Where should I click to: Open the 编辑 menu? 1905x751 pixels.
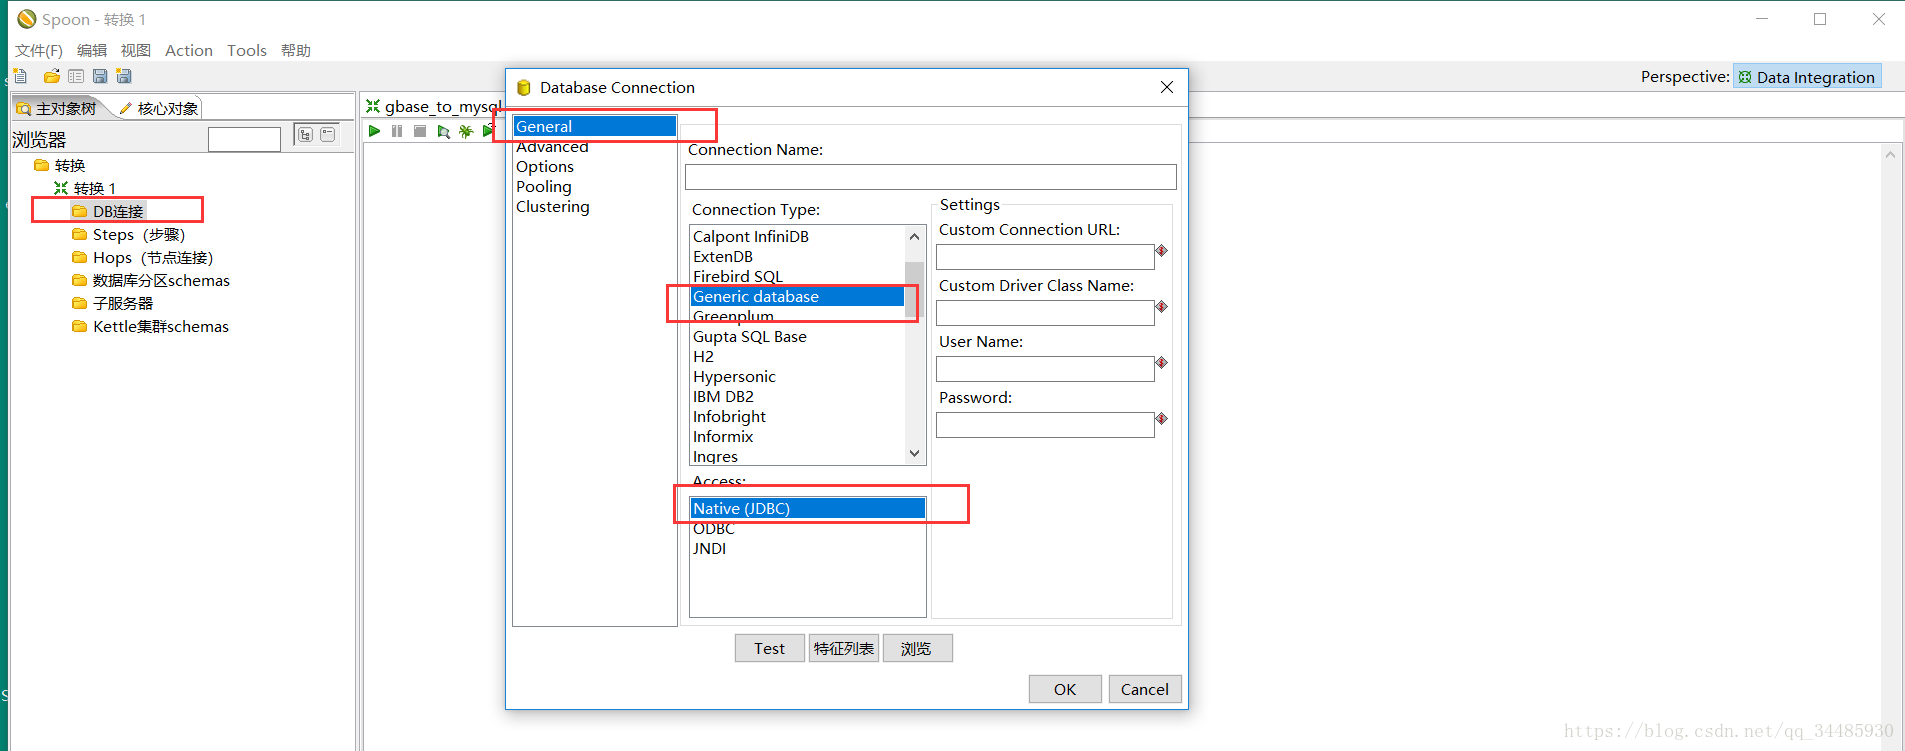click(92, 50)
